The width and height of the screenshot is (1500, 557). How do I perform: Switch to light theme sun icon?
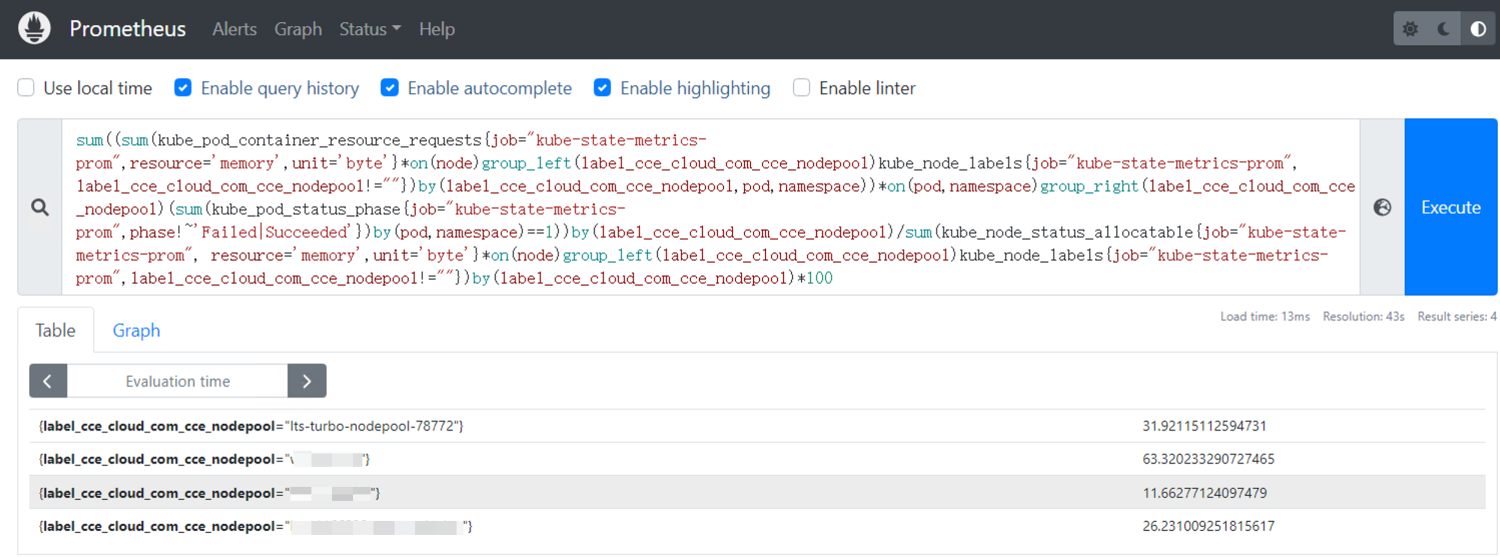[x=1411, y=29]
